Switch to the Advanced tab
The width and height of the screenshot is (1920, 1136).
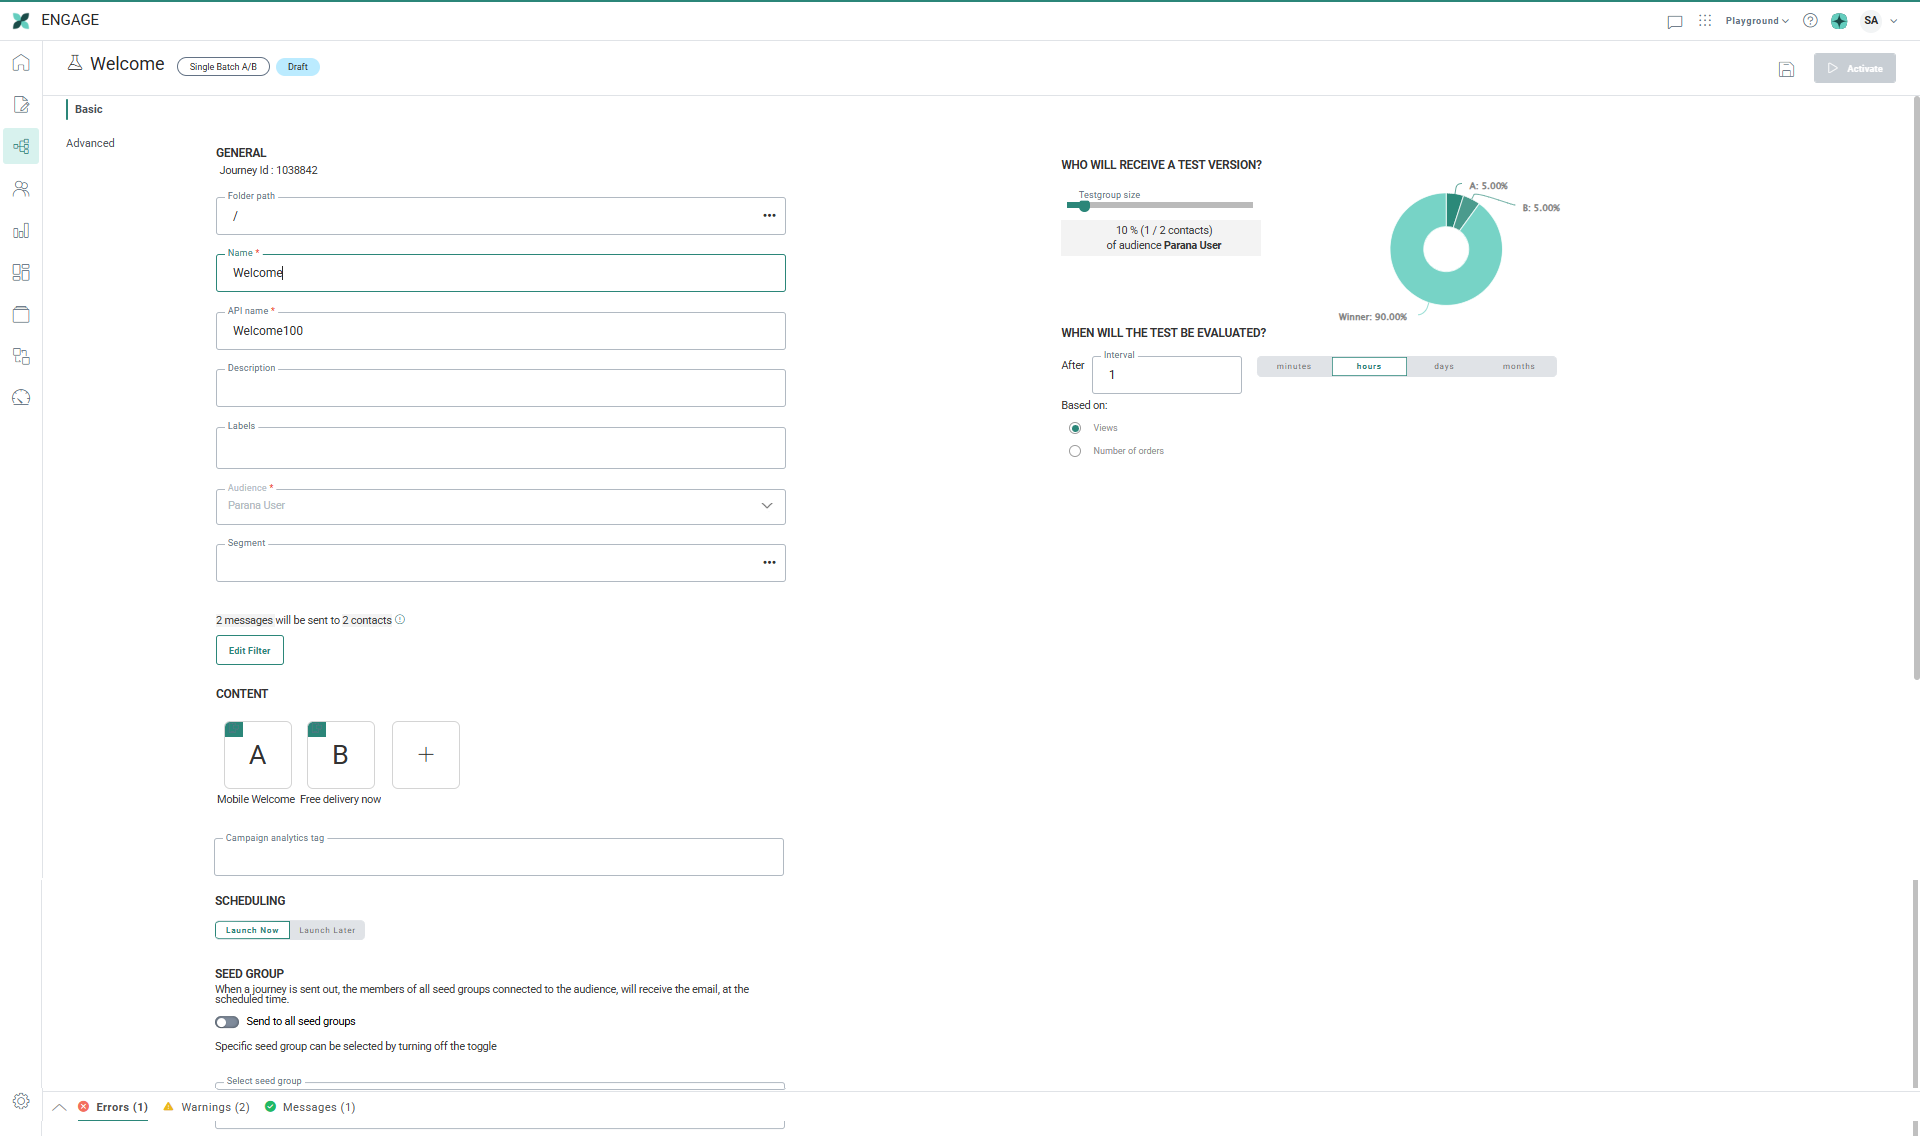pyautogui.click(x=90, y=143)
